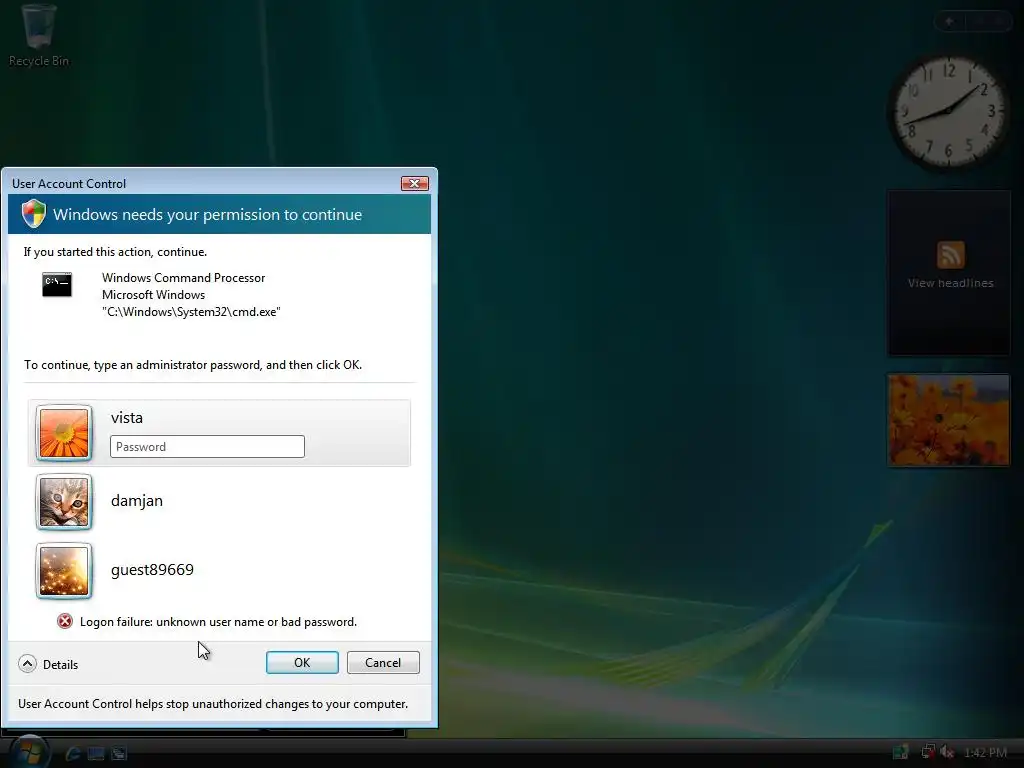Click the Windows Command Processor text
Image resolution: width=1024 pixels, height=768 pixels.
[x=184, y=278]
